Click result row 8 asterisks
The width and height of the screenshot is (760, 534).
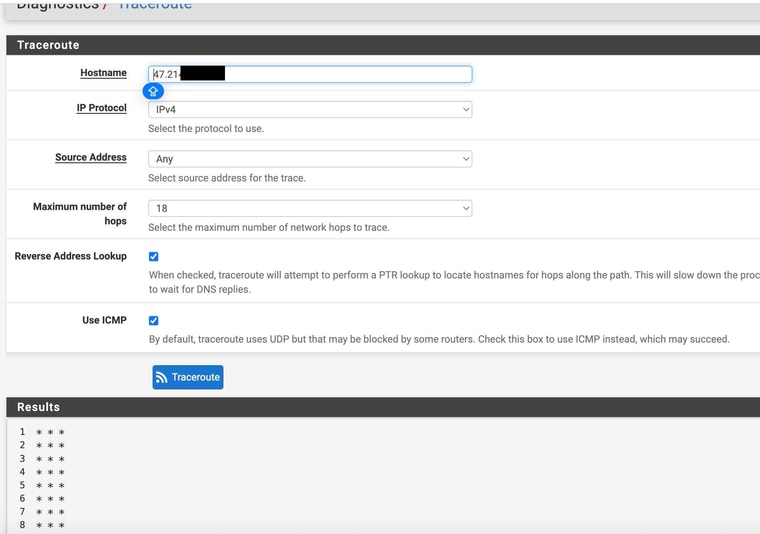pyautogui.click(x=50, y=525)
